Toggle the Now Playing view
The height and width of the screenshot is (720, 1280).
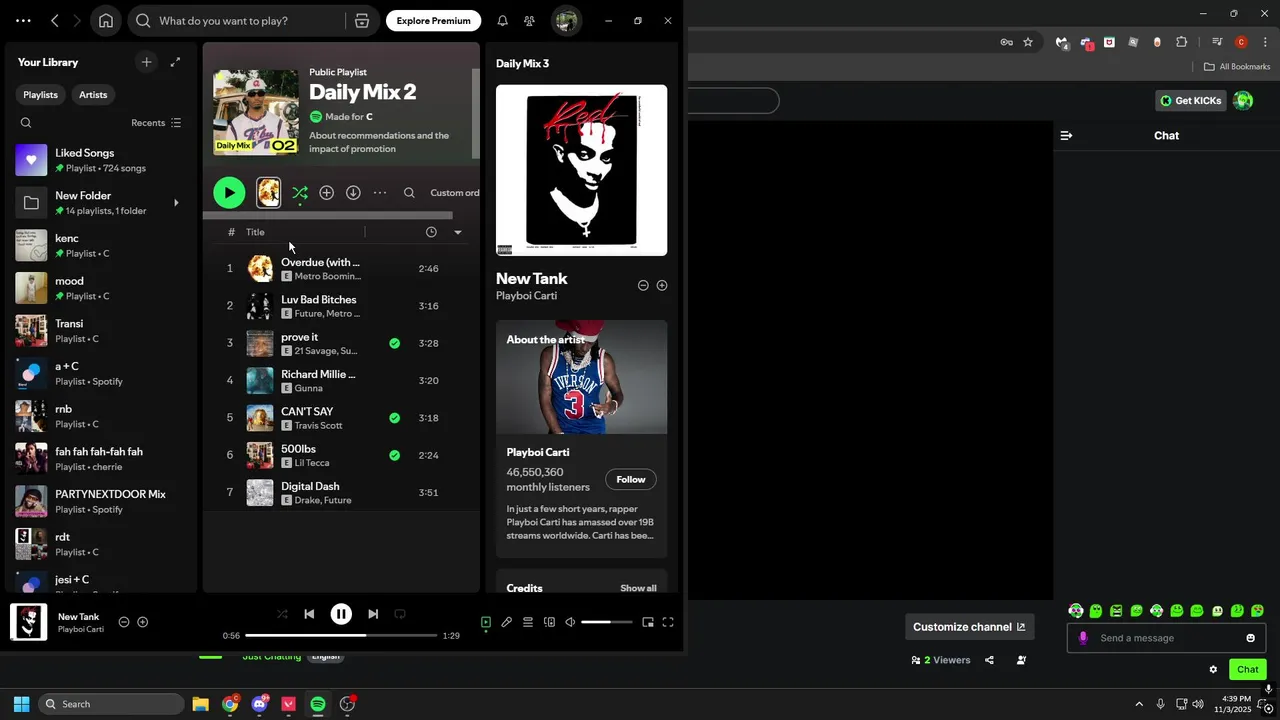pos(486,622)
